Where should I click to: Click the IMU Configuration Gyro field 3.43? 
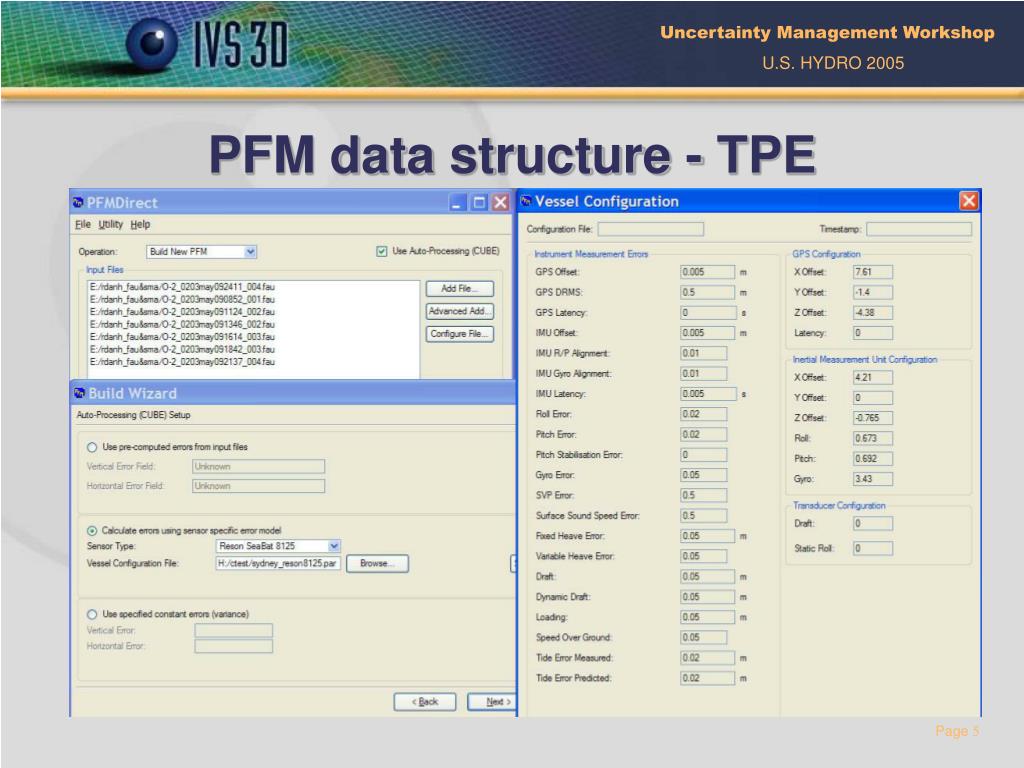[872, 479]
